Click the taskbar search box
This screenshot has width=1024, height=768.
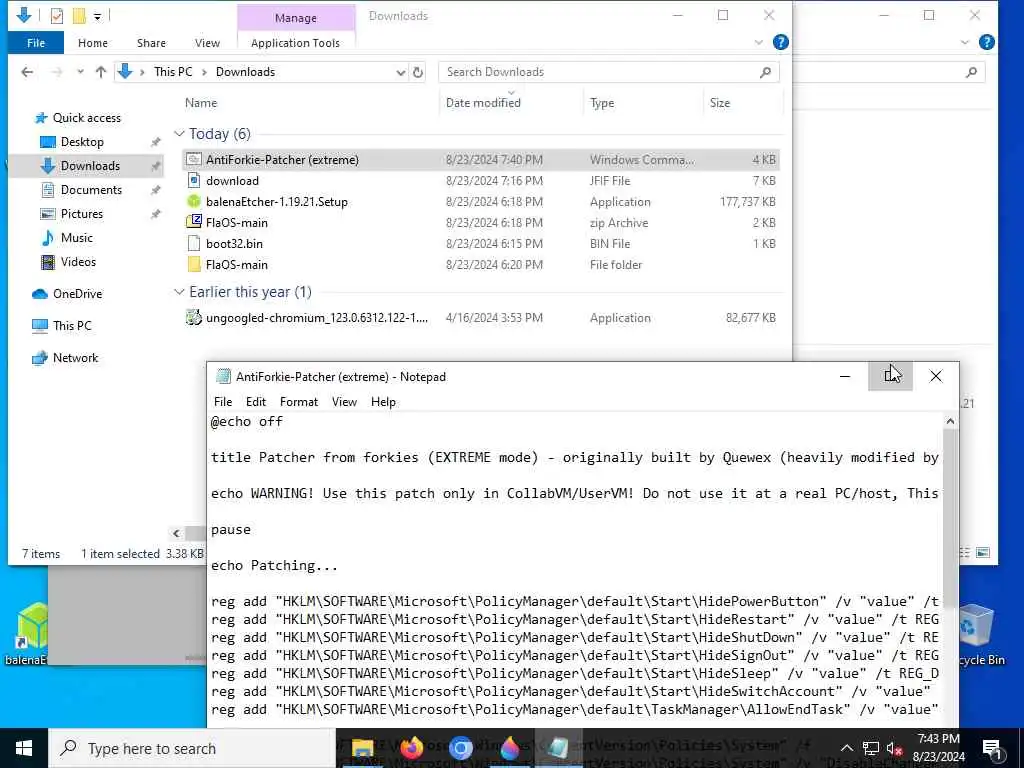pos(192,748)
